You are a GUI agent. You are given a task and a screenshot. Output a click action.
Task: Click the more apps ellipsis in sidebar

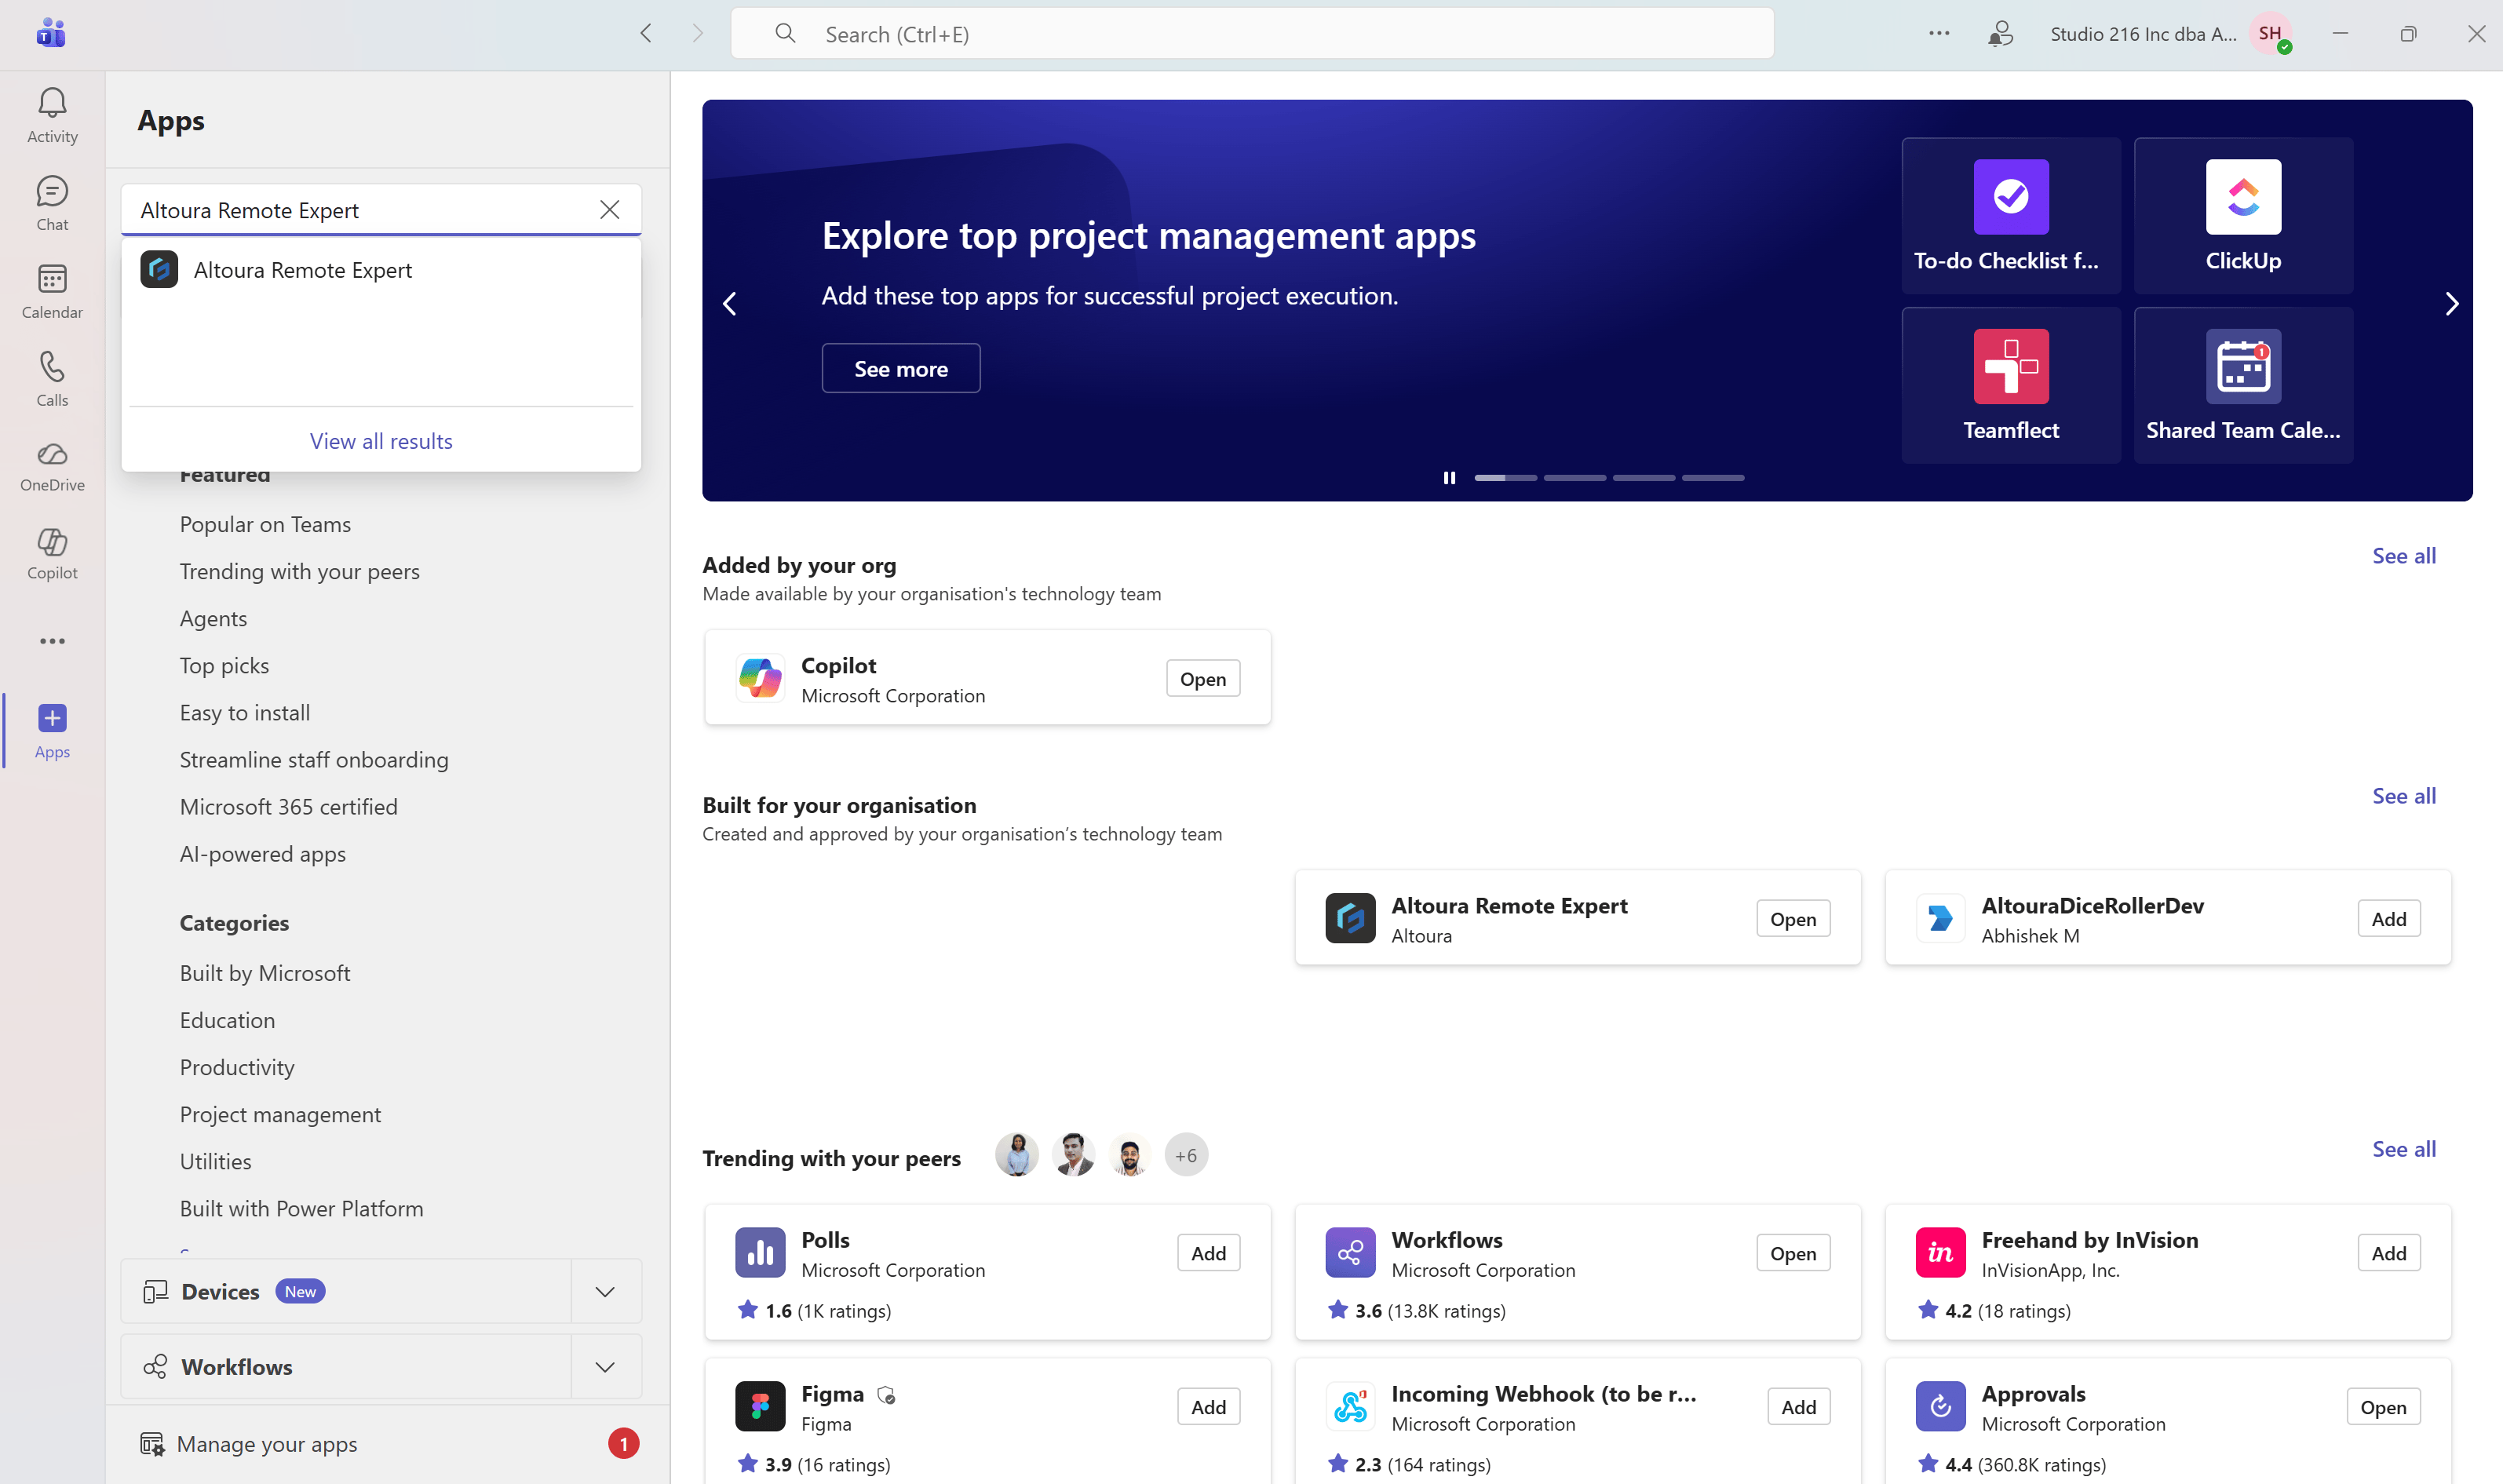(x=52, y=641)
